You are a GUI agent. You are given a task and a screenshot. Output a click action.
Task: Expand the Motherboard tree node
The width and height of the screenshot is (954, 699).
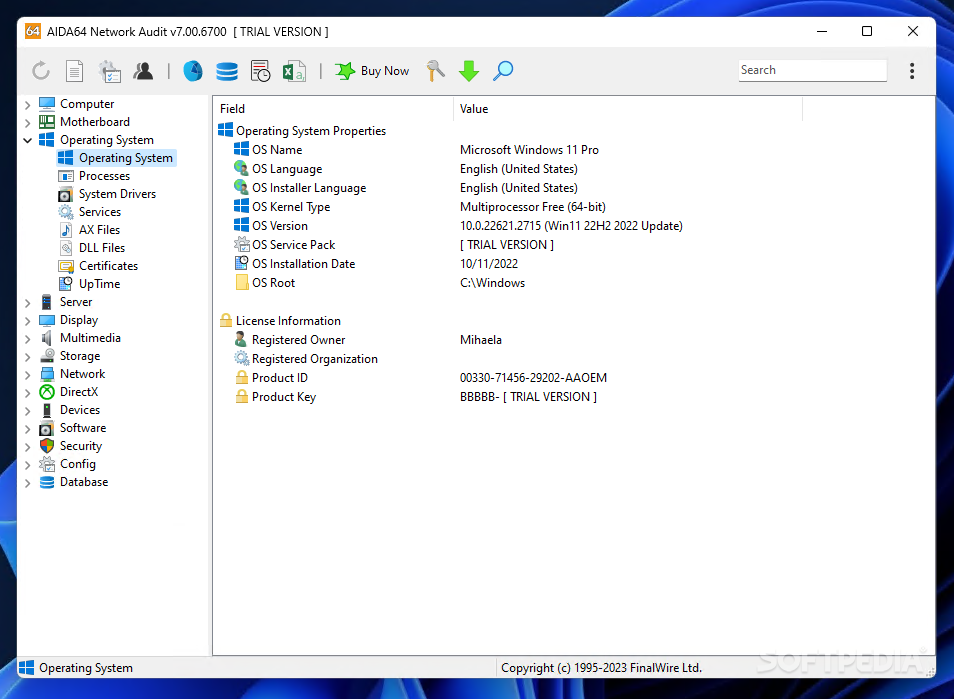click(x=27, y=122)
